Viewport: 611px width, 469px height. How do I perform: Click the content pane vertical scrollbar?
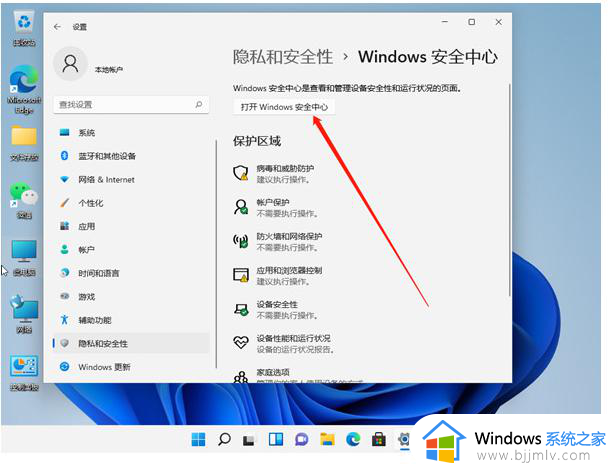click(509, 191)
